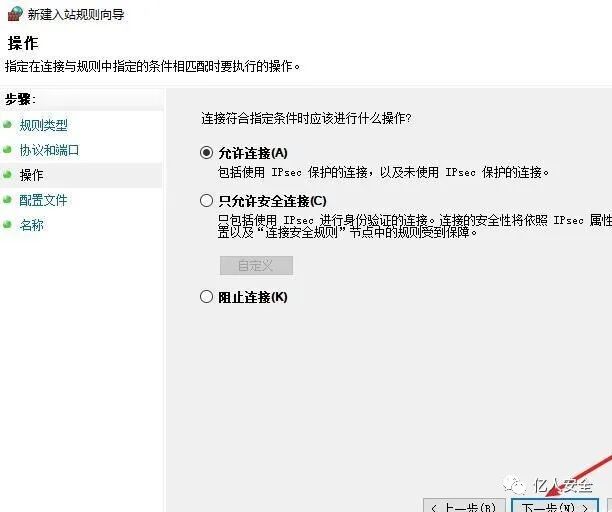612x512 pixels.
Task: Click the 自定义 button
Action: [x=256, y=265]
